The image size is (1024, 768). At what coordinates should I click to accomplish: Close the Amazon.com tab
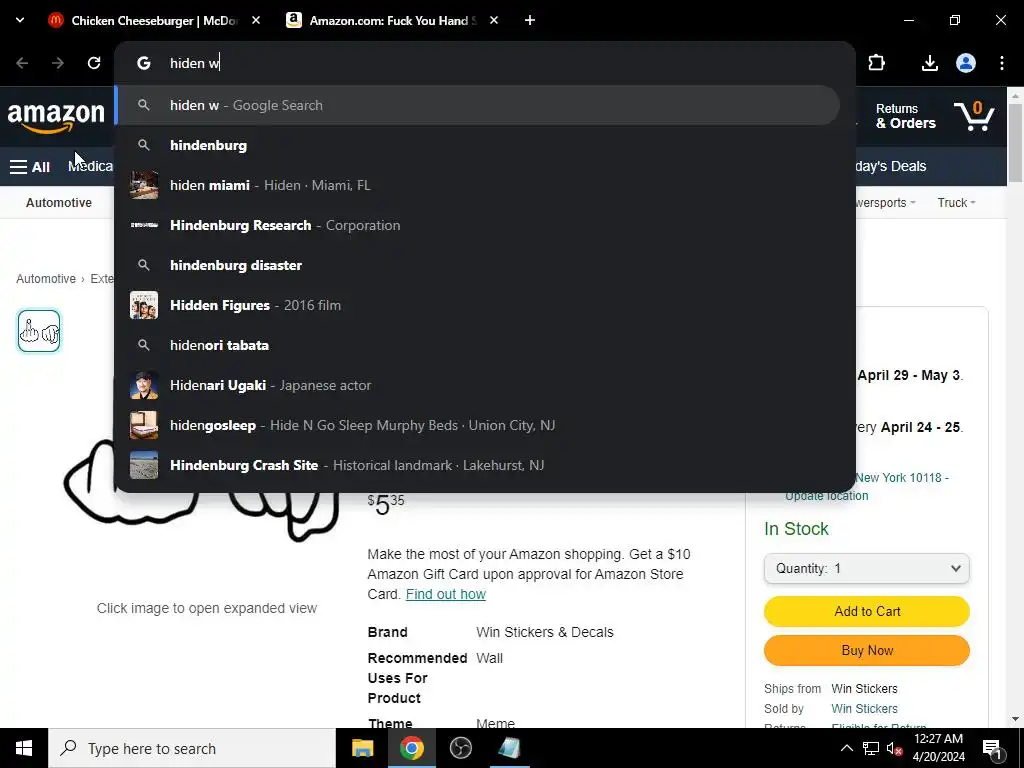494,20
